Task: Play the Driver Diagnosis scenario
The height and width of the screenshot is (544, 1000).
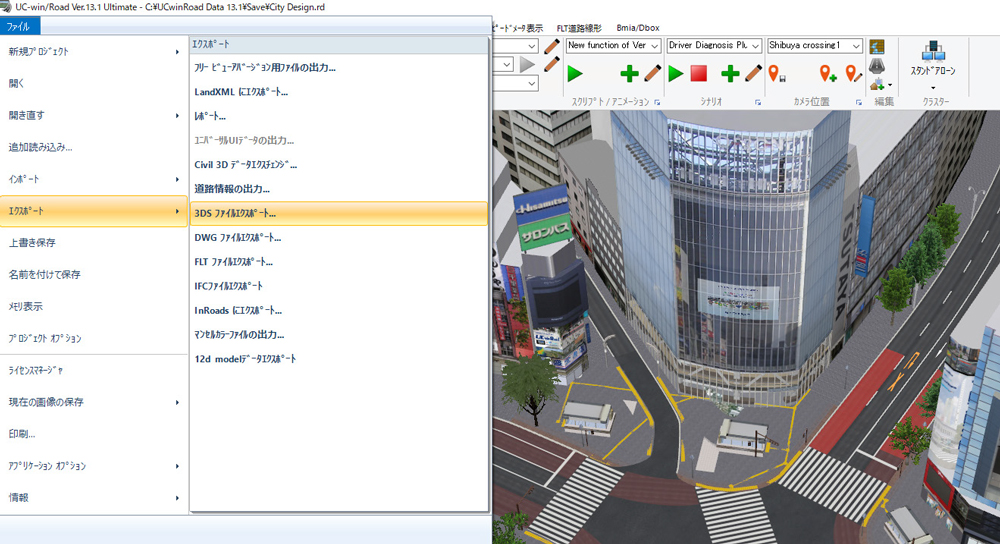Action: tap(675, 73)
